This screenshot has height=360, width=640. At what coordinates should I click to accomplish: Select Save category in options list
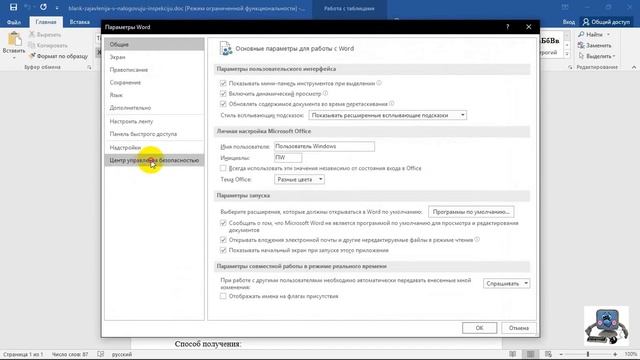154,82
